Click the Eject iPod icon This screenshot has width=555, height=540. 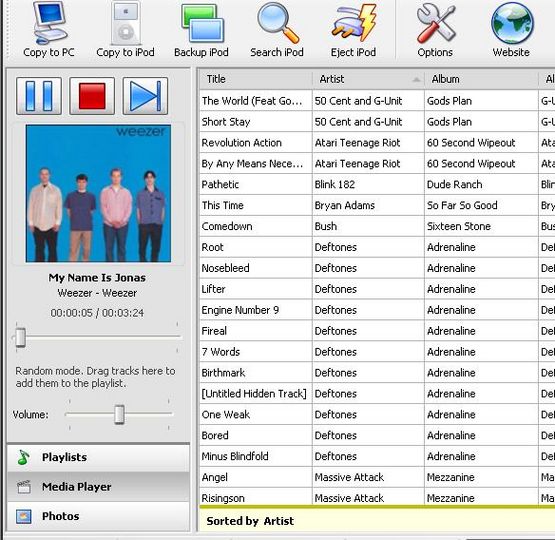pyautogui.click(x=353, y=23)
